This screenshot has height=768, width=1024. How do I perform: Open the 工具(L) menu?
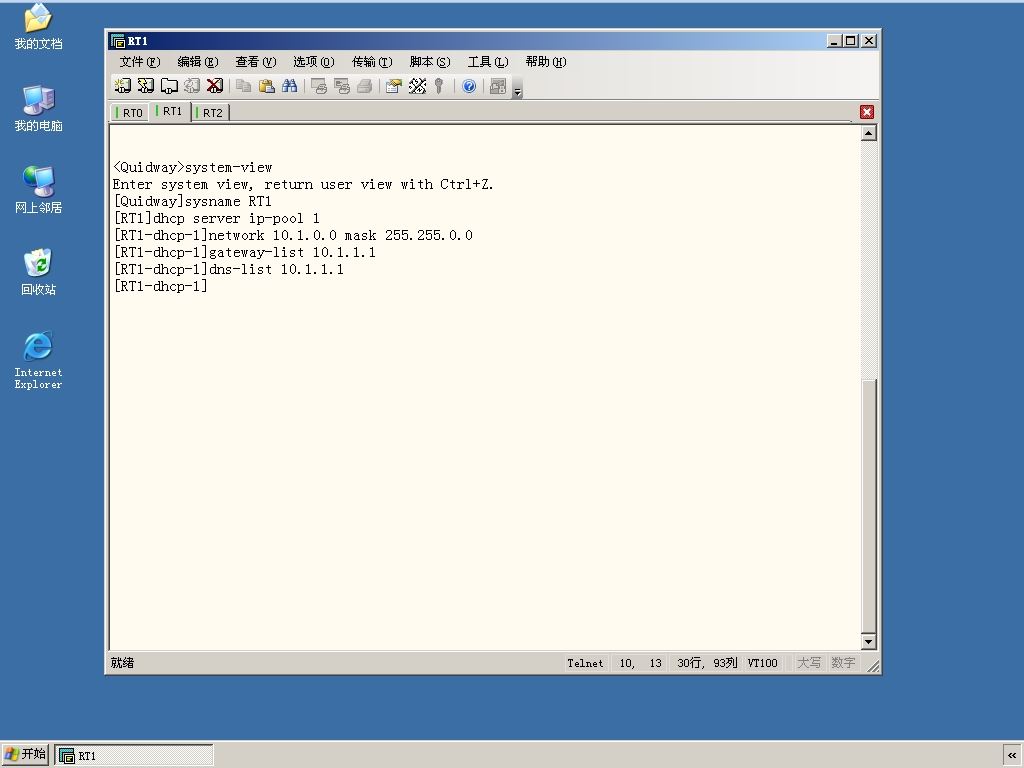[488, 61]
